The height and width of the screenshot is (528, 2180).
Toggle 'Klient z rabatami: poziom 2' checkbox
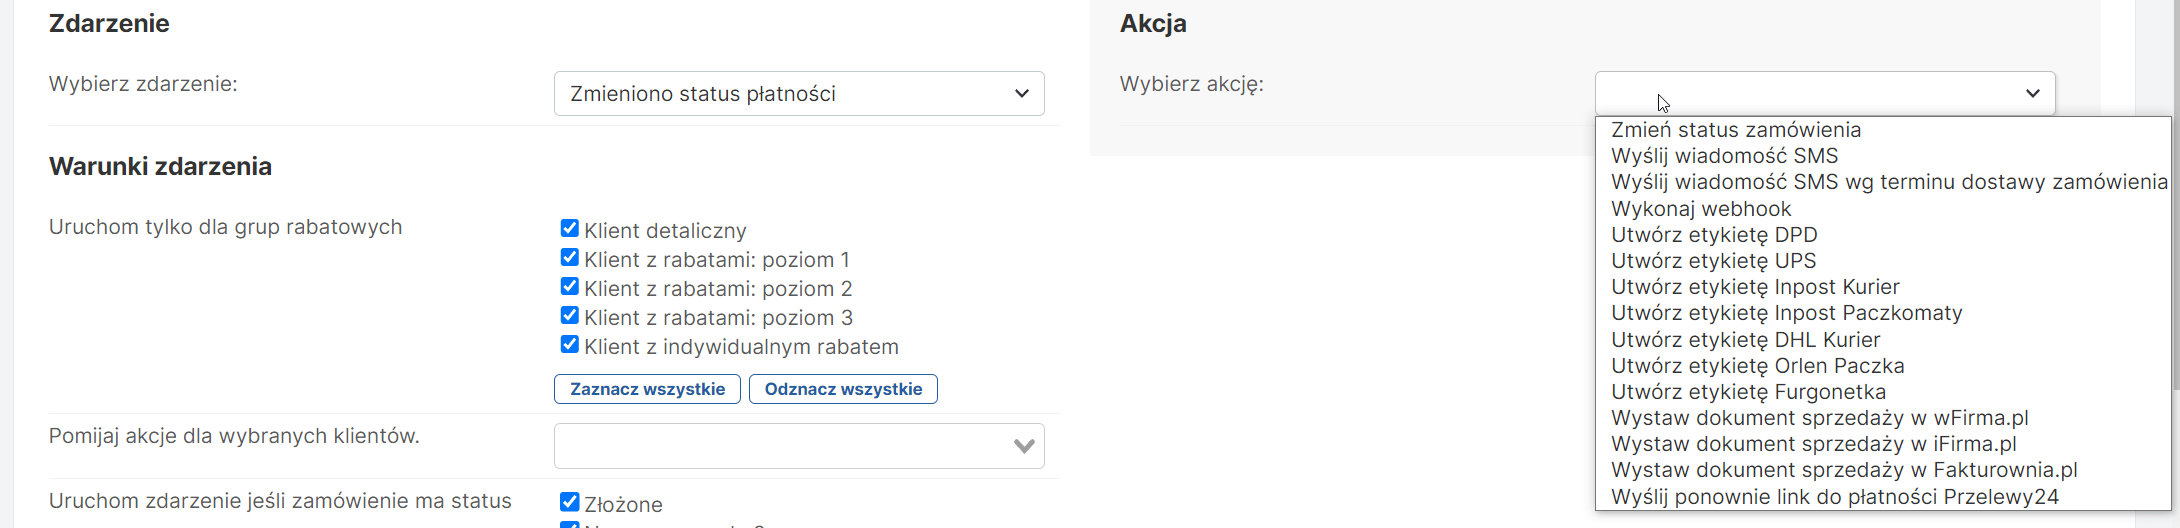tap(570, 287)
